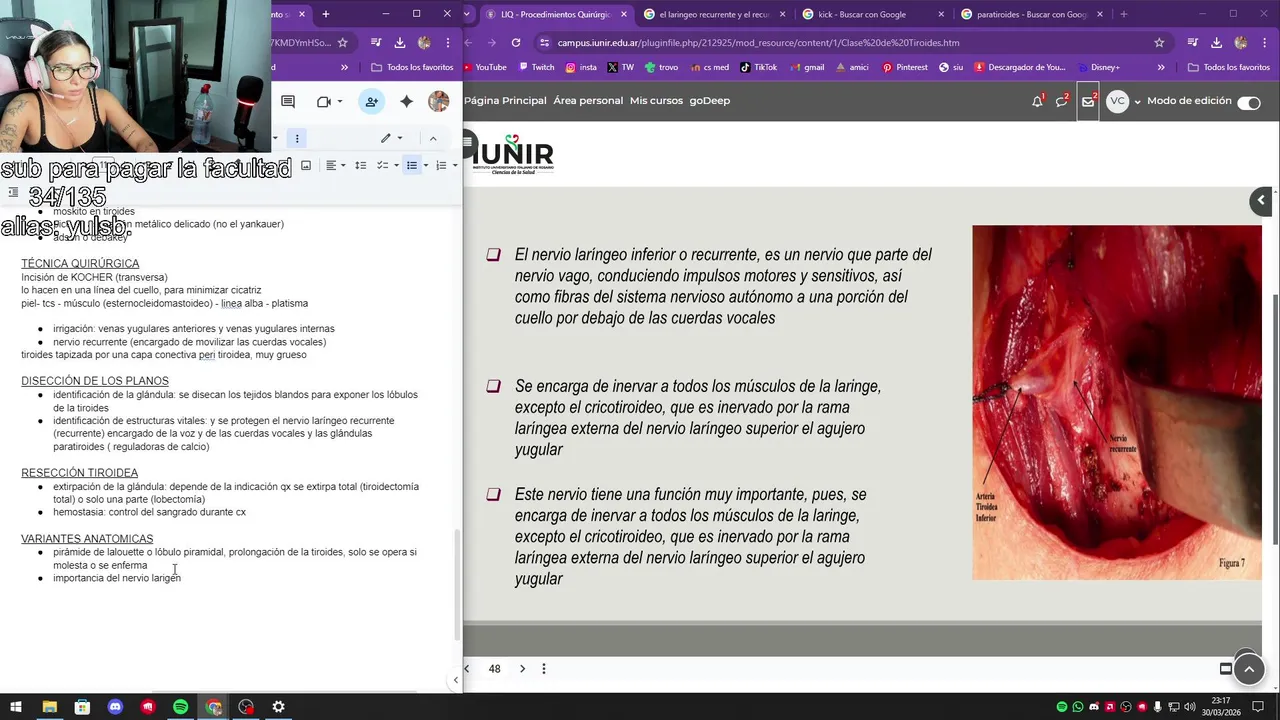Screen dimensions: 1280x720
Task: Close the kick - Buscar con Google tab
Action: (x=941, y=14)
